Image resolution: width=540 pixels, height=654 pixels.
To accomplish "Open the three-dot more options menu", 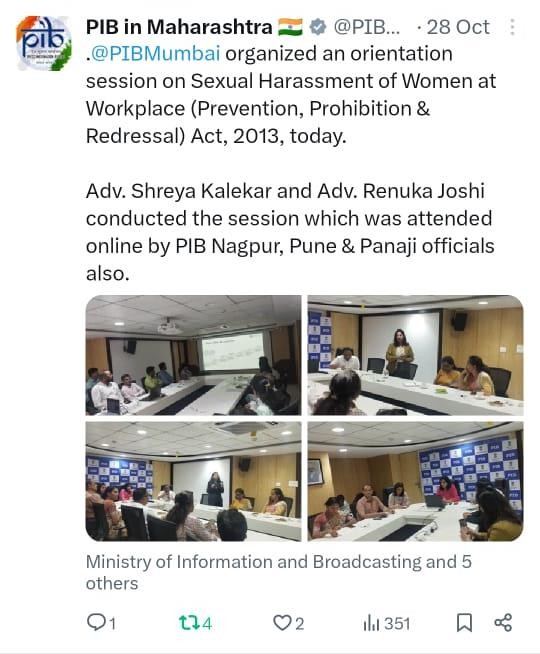I will point(512,27).
